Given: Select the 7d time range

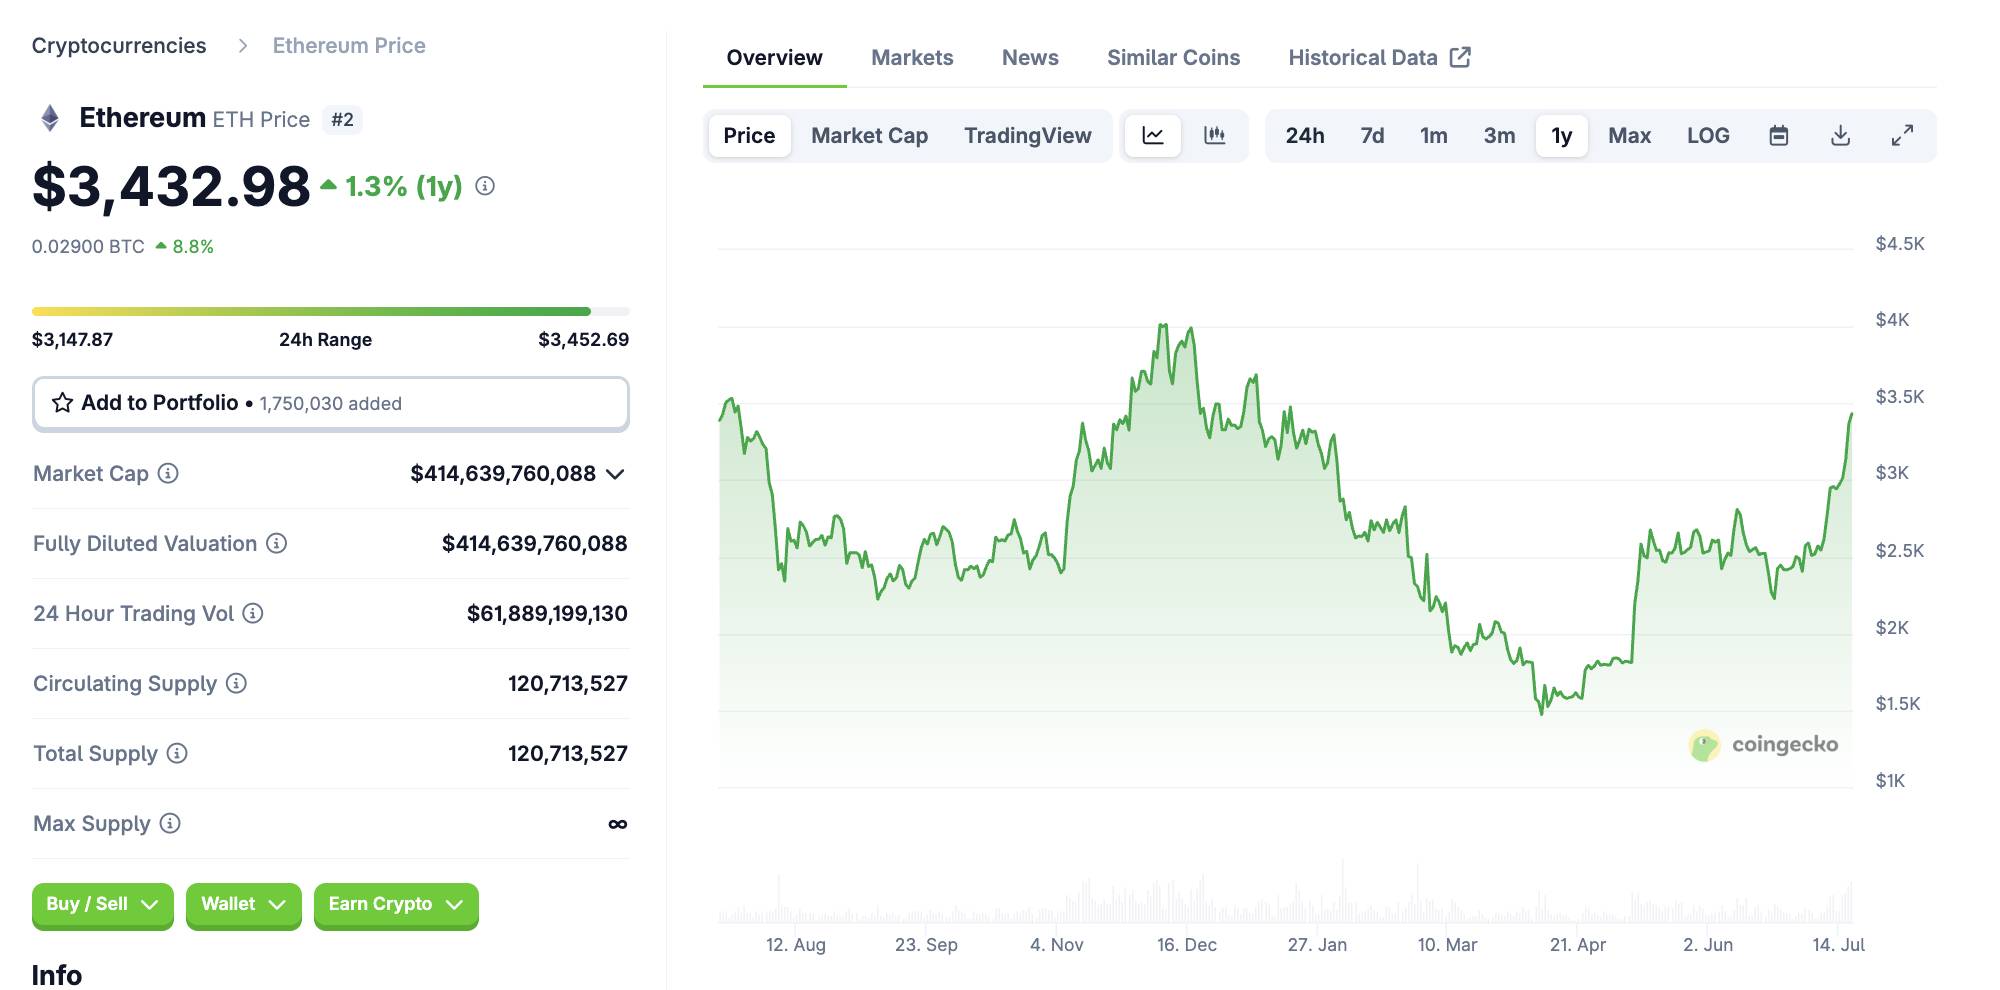Looking at the screenshot, I should [1372, 136].
